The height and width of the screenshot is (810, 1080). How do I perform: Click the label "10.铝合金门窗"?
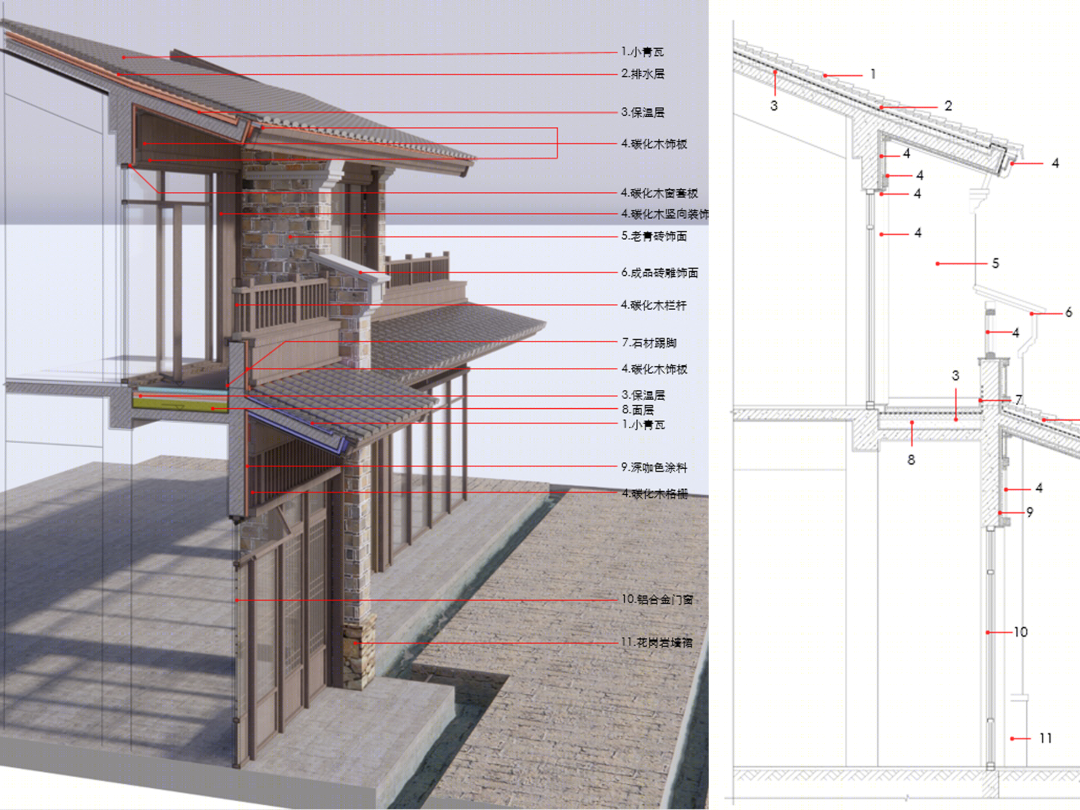(657, 599)
